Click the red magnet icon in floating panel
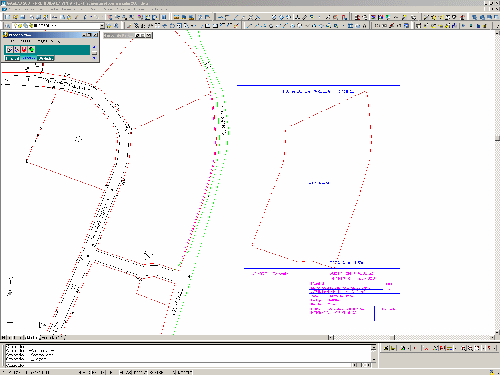Viewport: 500px width, 375px height. (x=24, y=50)
